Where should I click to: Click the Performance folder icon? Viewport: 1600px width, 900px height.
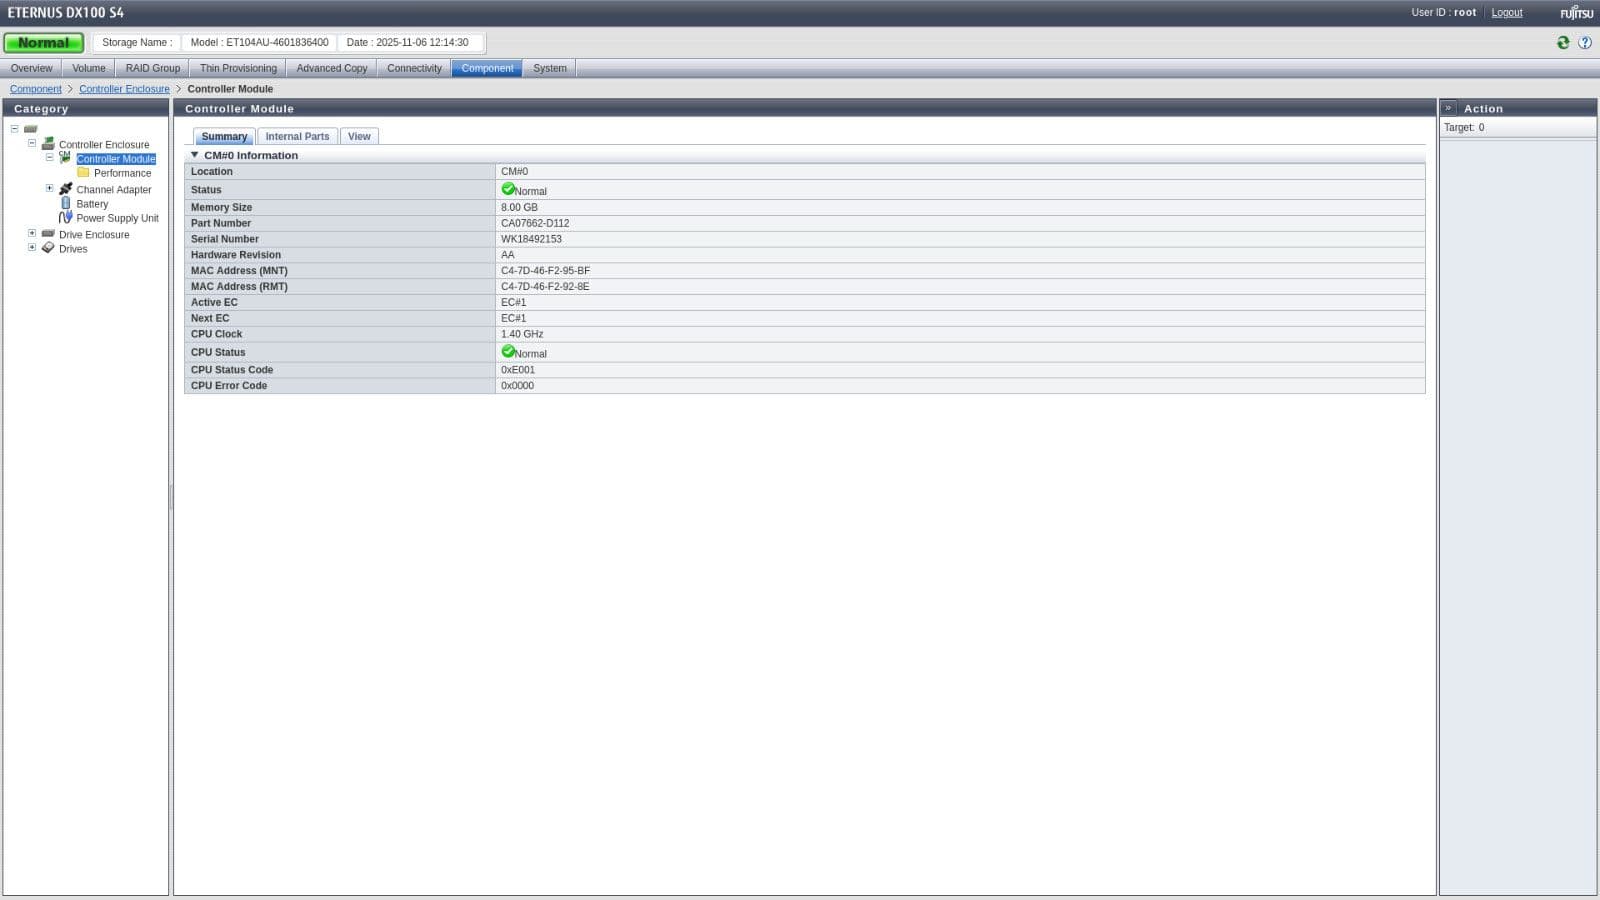pos(84,173)
